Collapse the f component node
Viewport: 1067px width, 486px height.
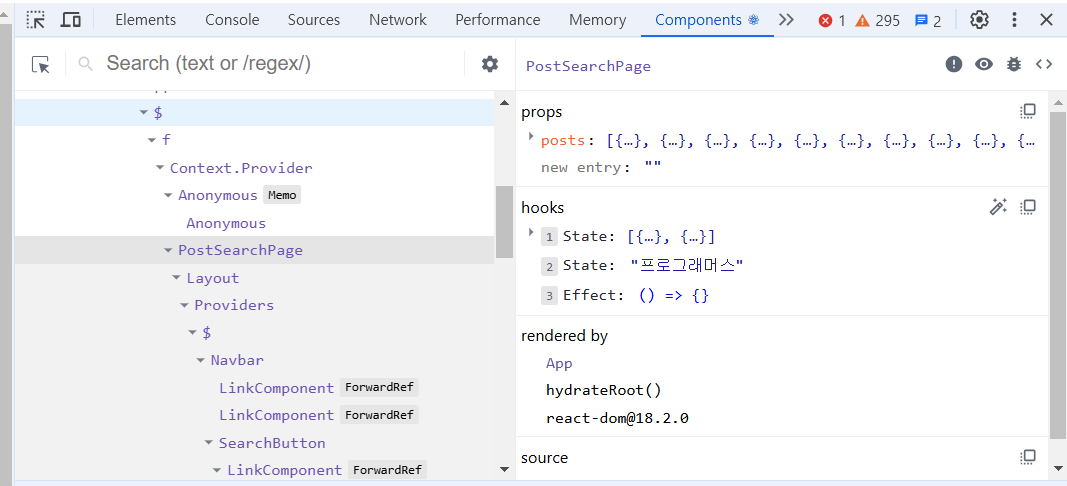(x=152, y=140)
